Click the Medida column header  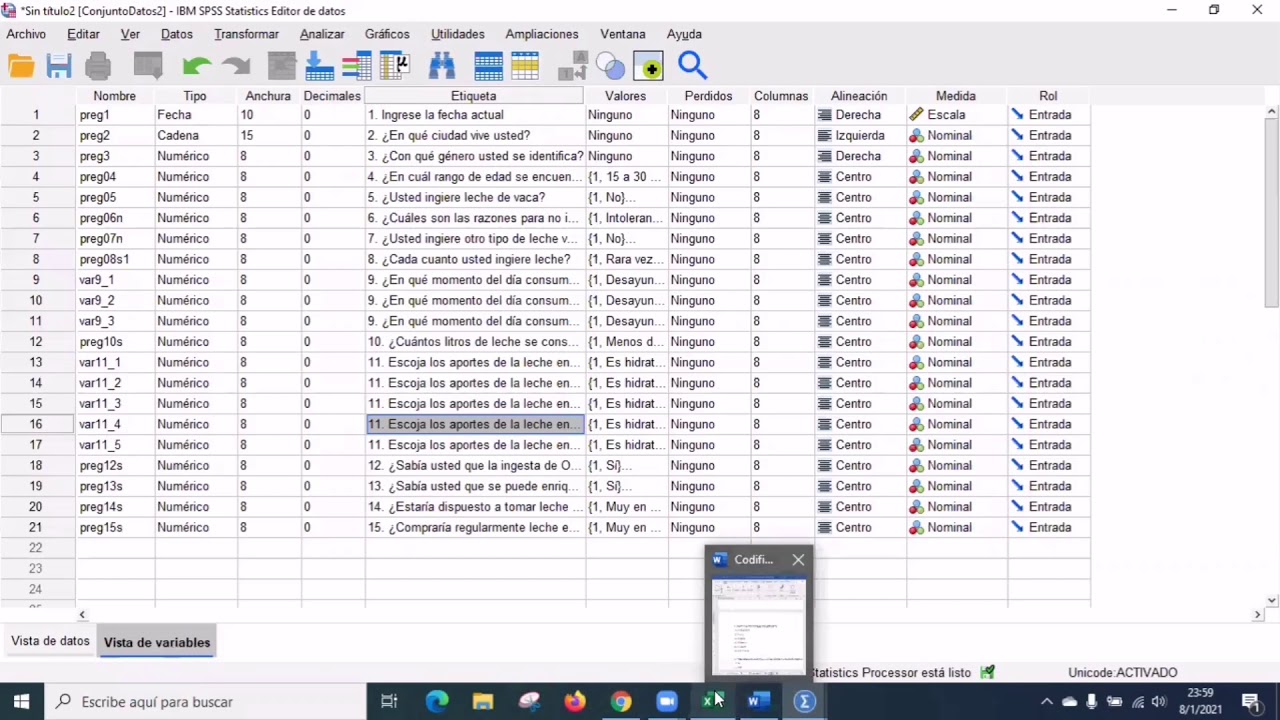[956, 96]
